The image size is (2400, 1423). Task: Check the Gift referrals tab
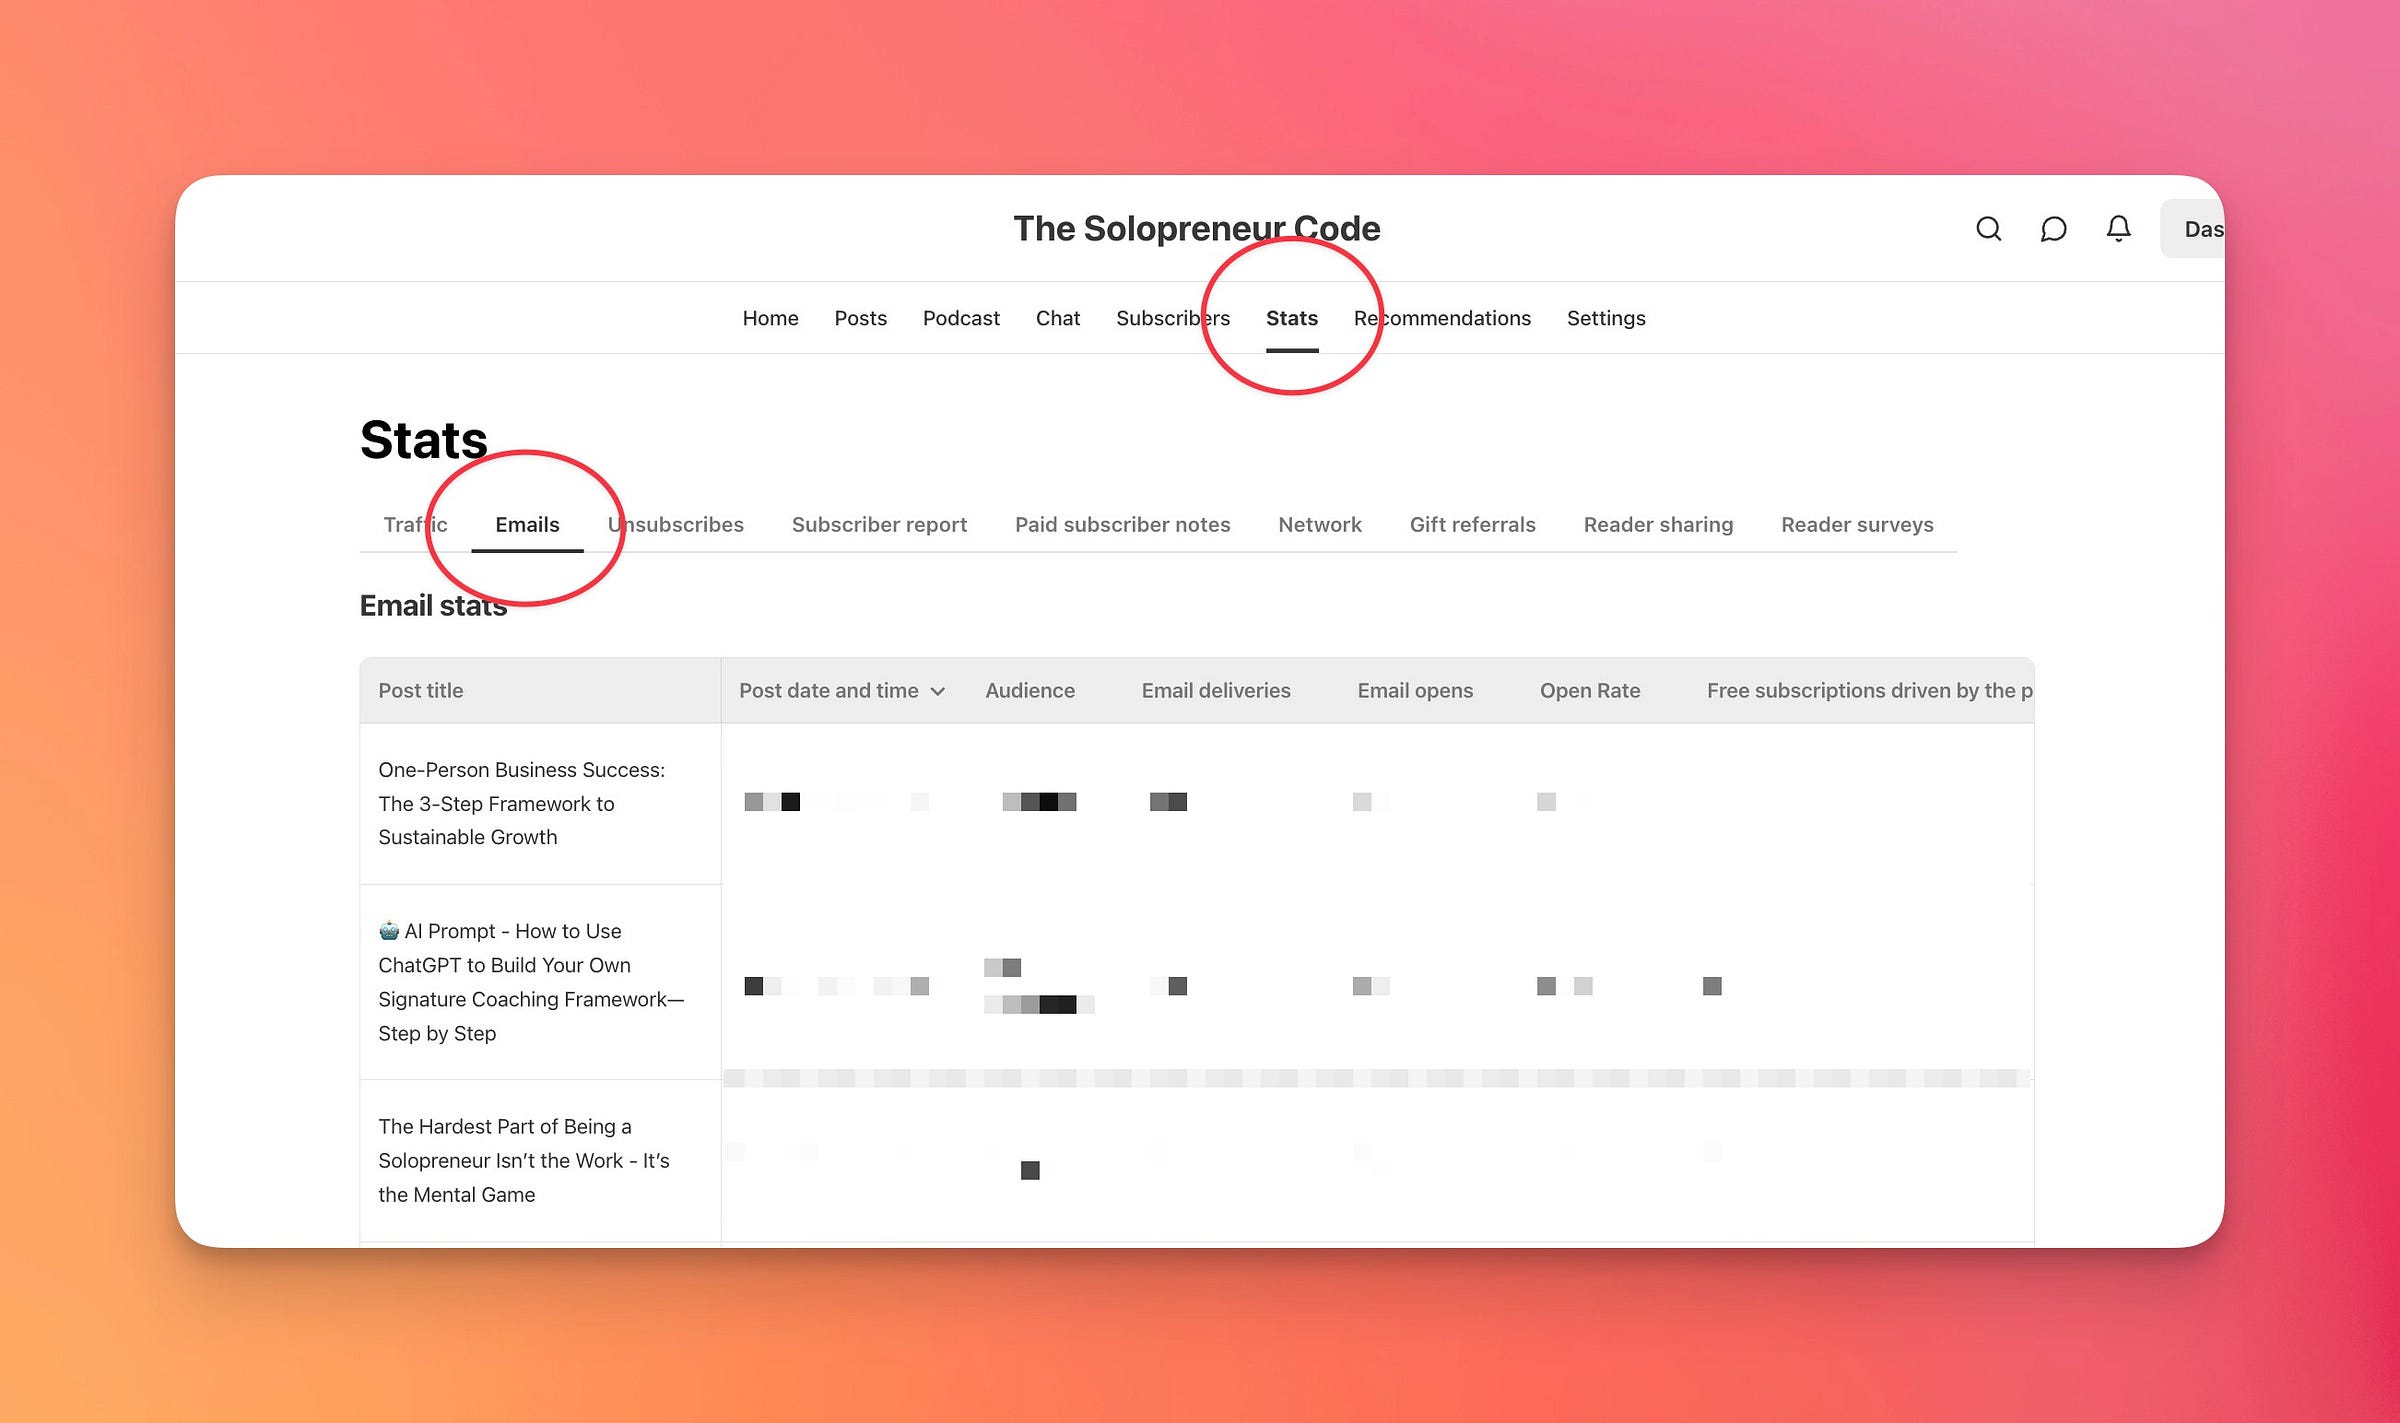coord(1472,524)
